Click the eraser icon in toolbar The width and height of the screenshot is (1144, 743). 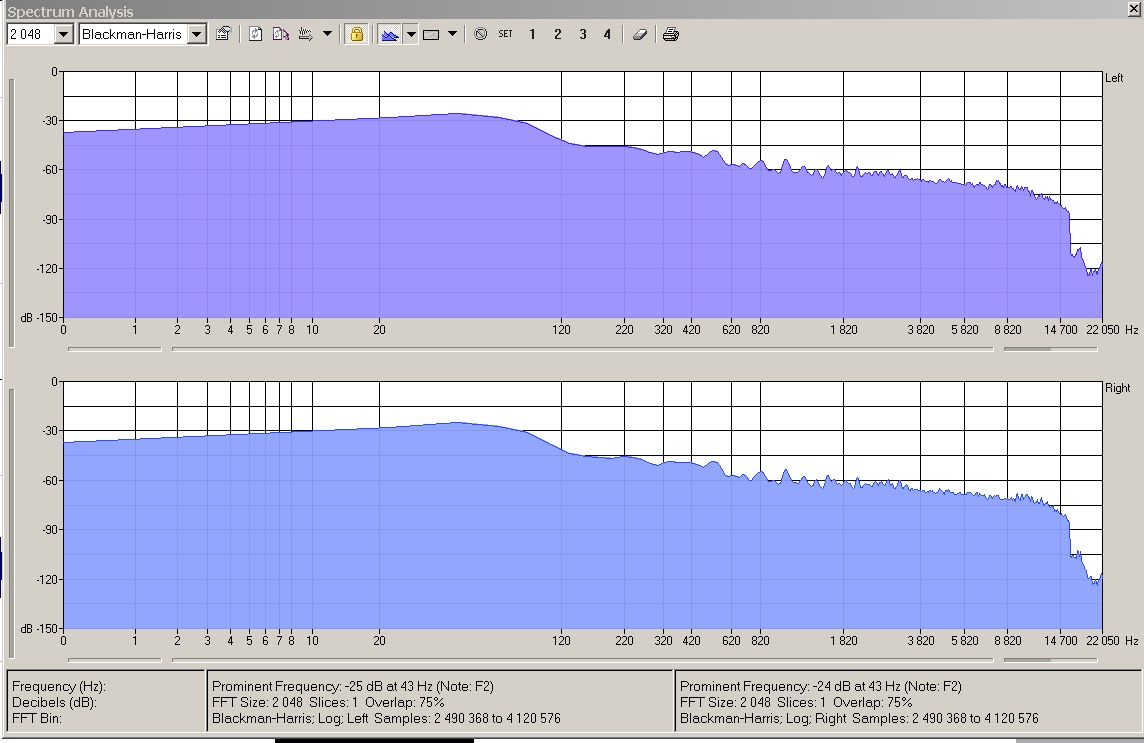pyautogui.click(x=640, y=34)
